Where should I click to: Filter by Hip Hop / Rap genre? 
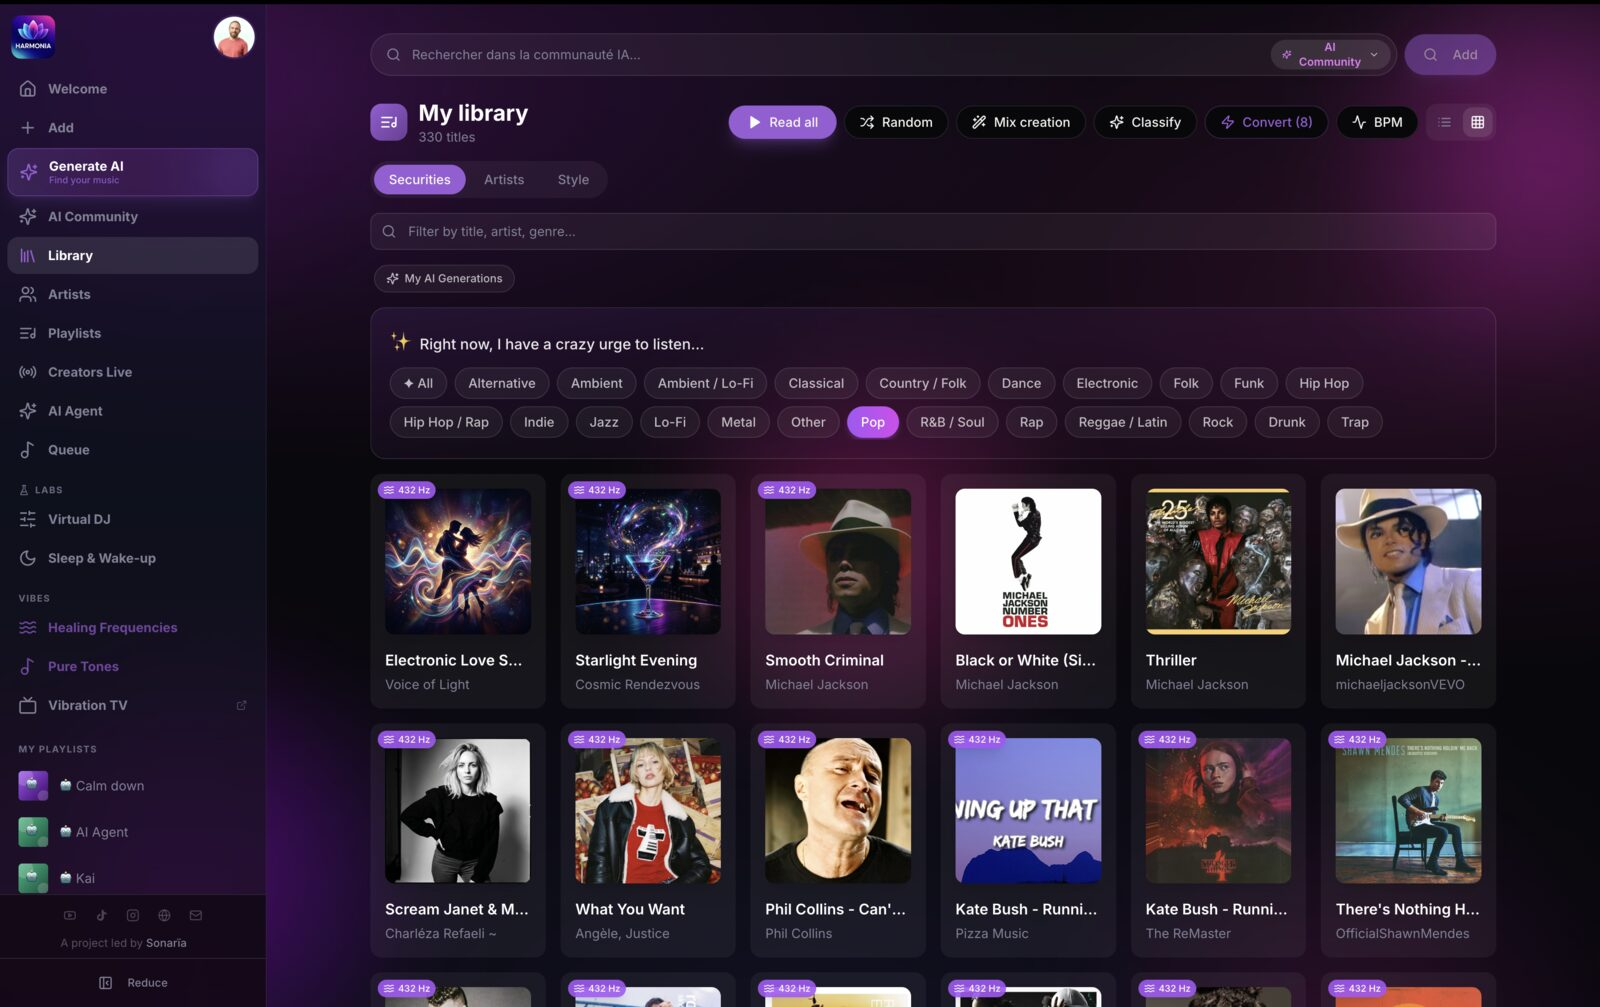pos(446,423)
